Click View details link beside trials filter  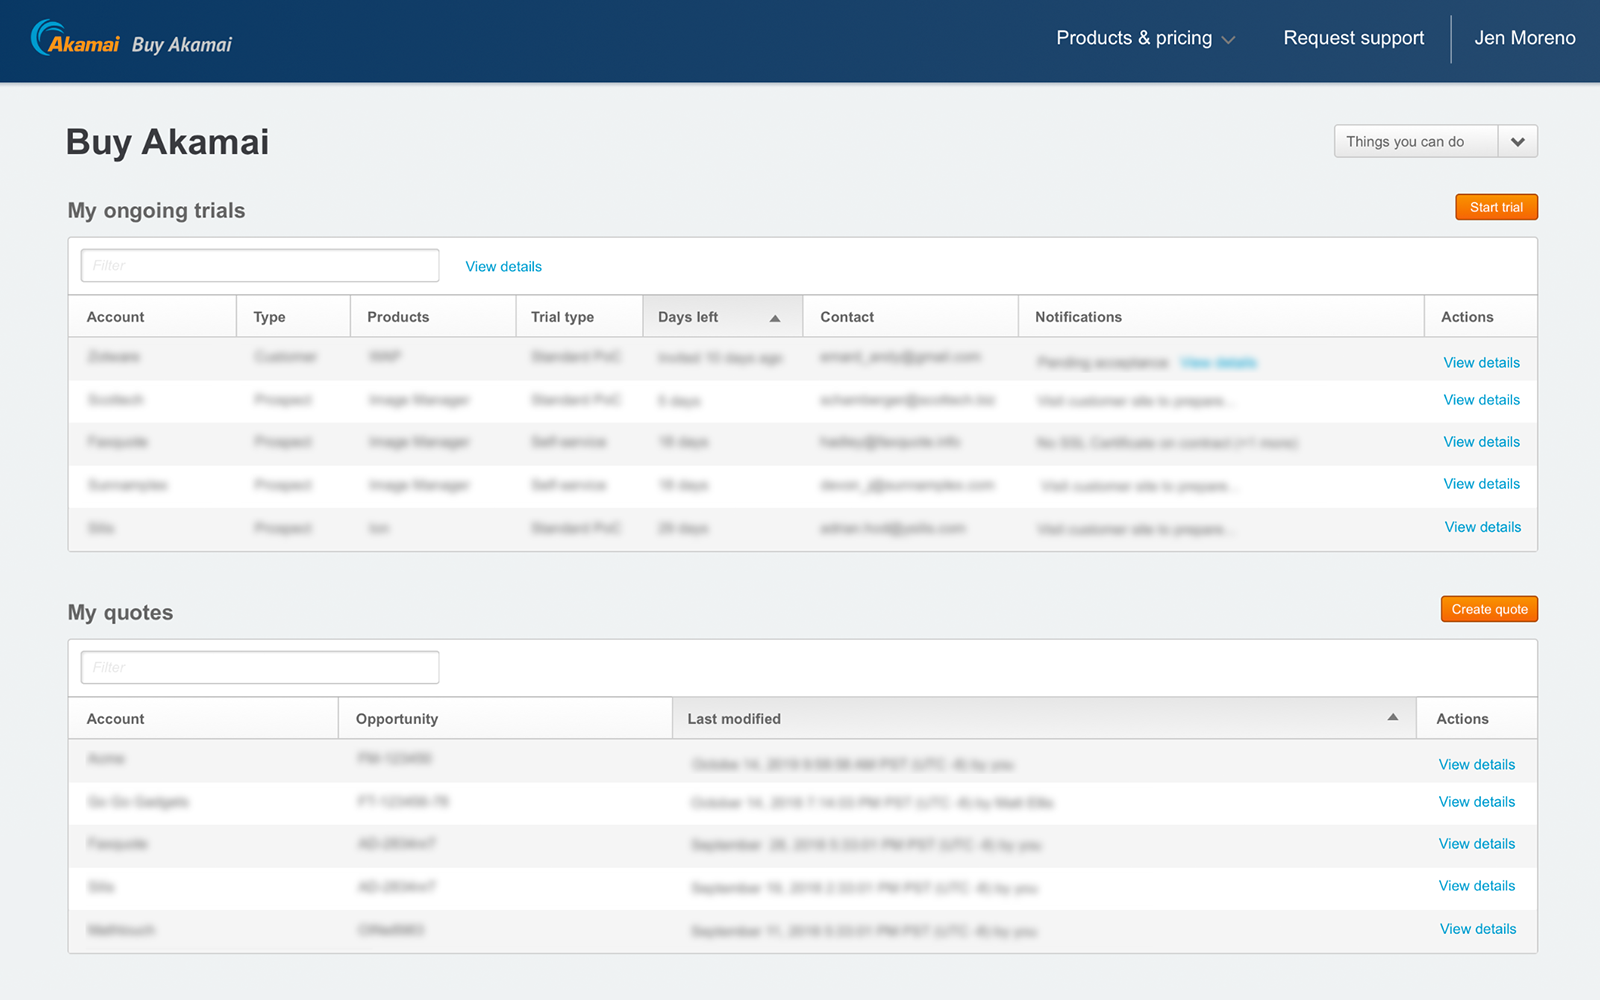point(503,266)
